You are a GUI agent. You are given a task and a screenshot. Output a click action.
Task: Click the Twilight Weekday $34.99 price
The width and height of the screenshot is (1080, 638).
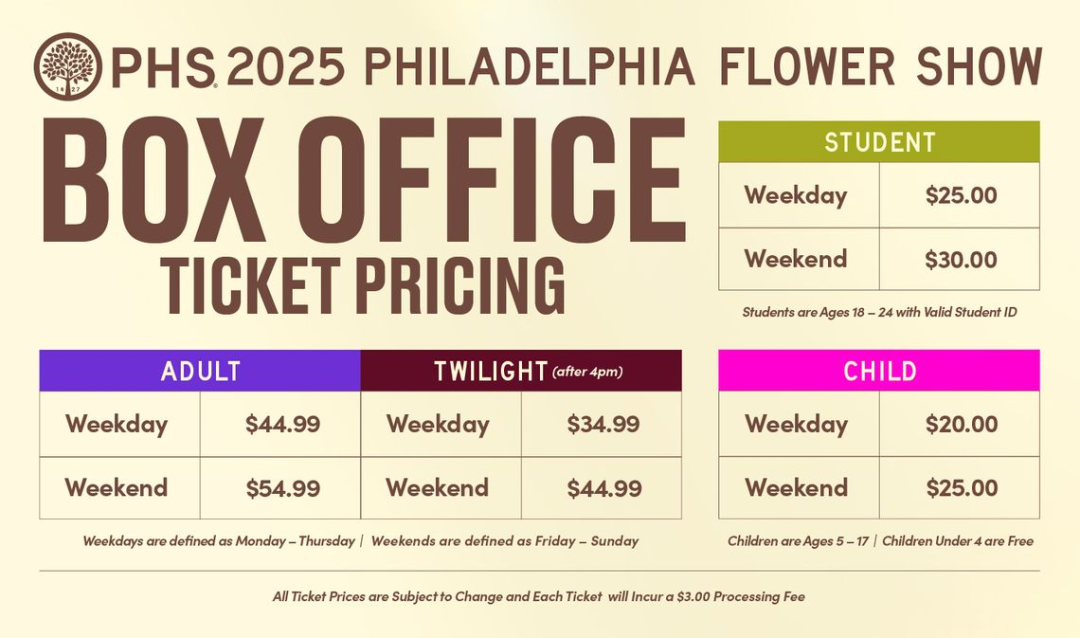click(603, 424)
